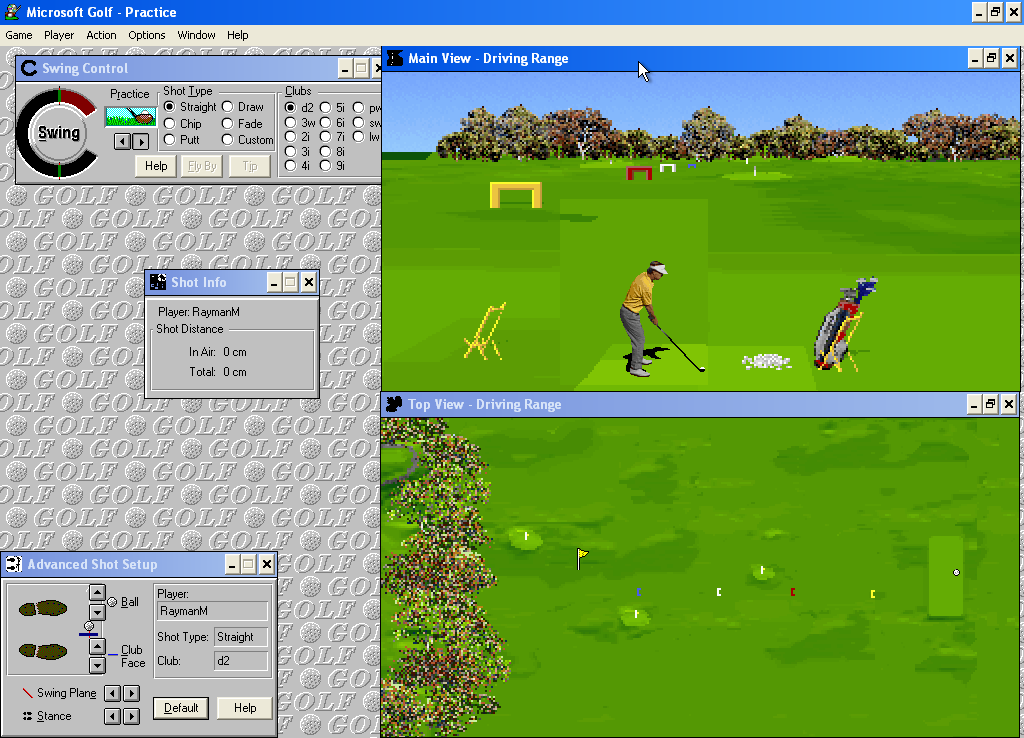
Task: Click the red target frame in Main View
Action: [639, 173]
